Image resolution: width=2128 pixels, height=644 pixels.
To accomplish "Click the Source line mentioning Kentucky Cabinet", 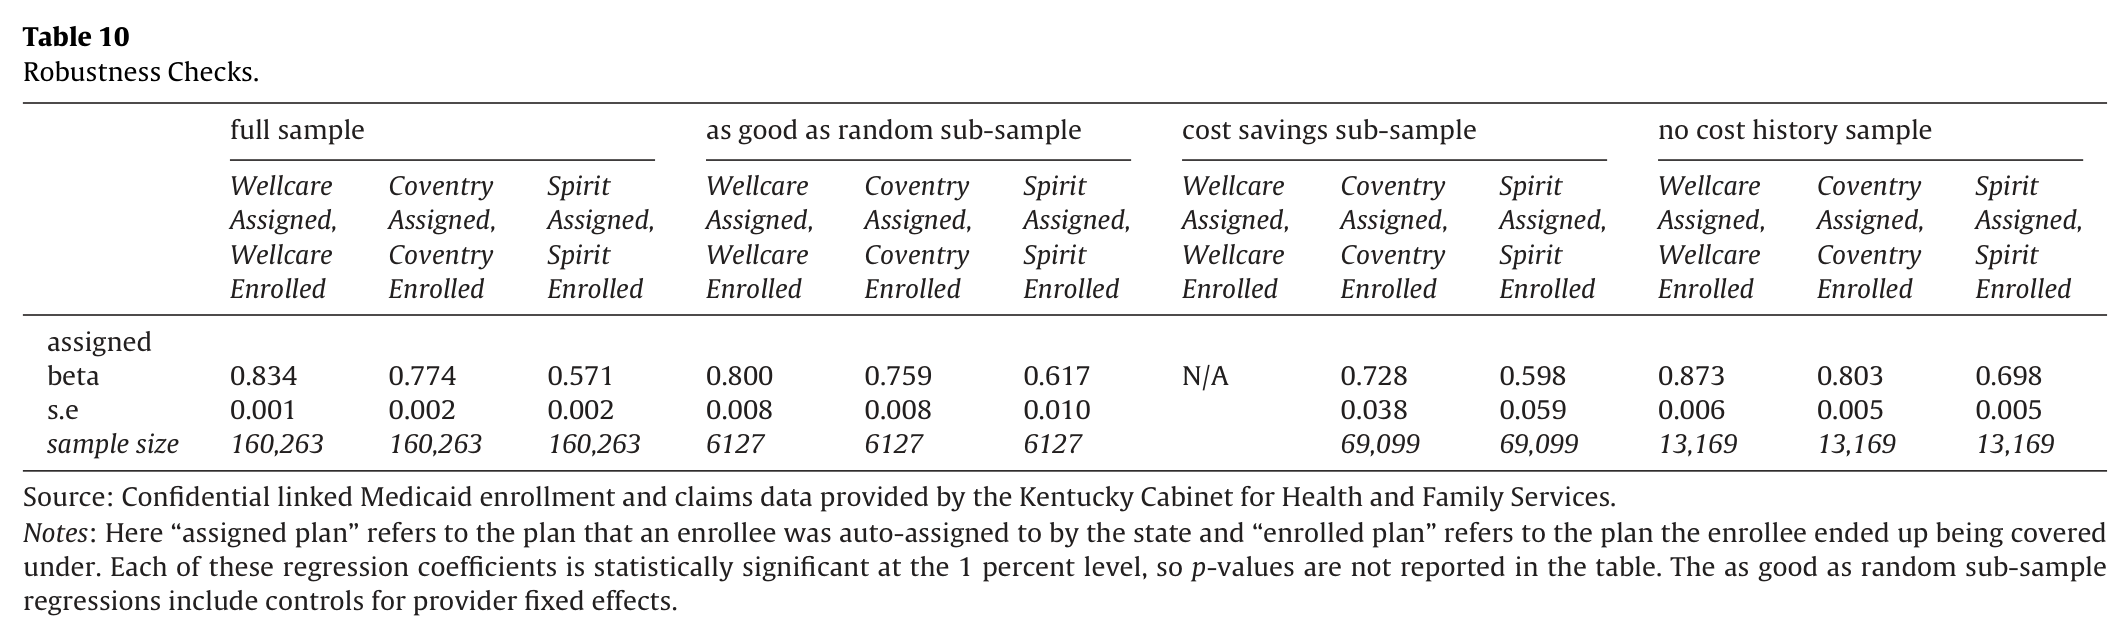I will pyautogui.click(x=819, y=497).
